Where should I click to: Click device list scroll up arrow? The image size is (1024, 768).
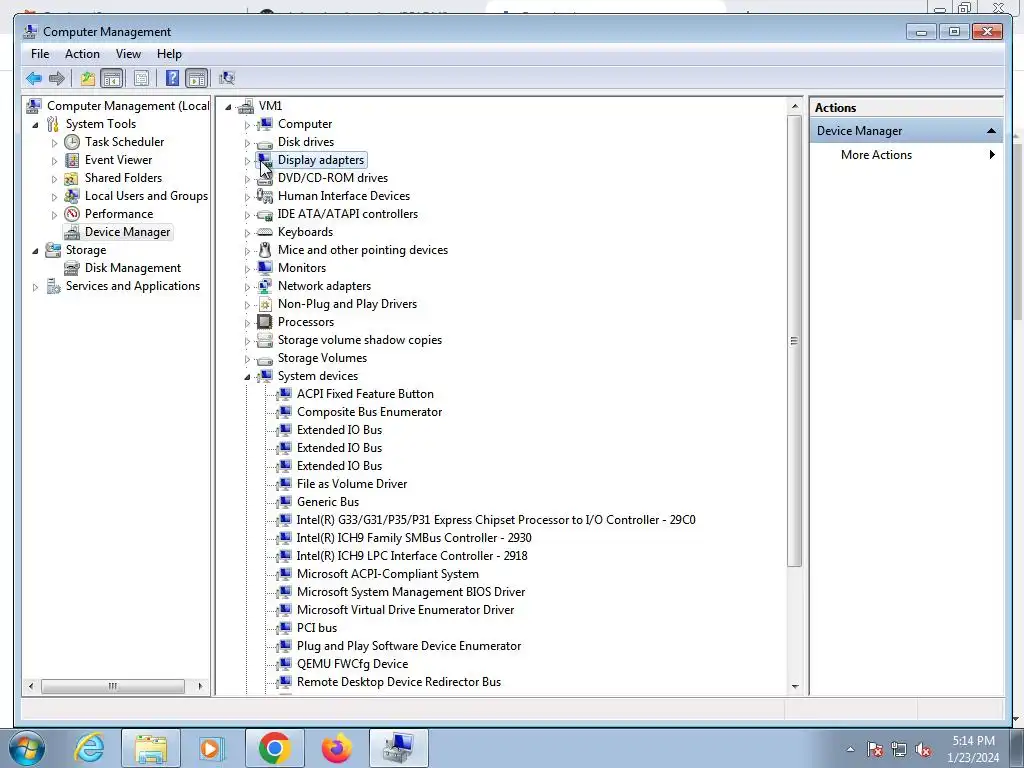795,106
